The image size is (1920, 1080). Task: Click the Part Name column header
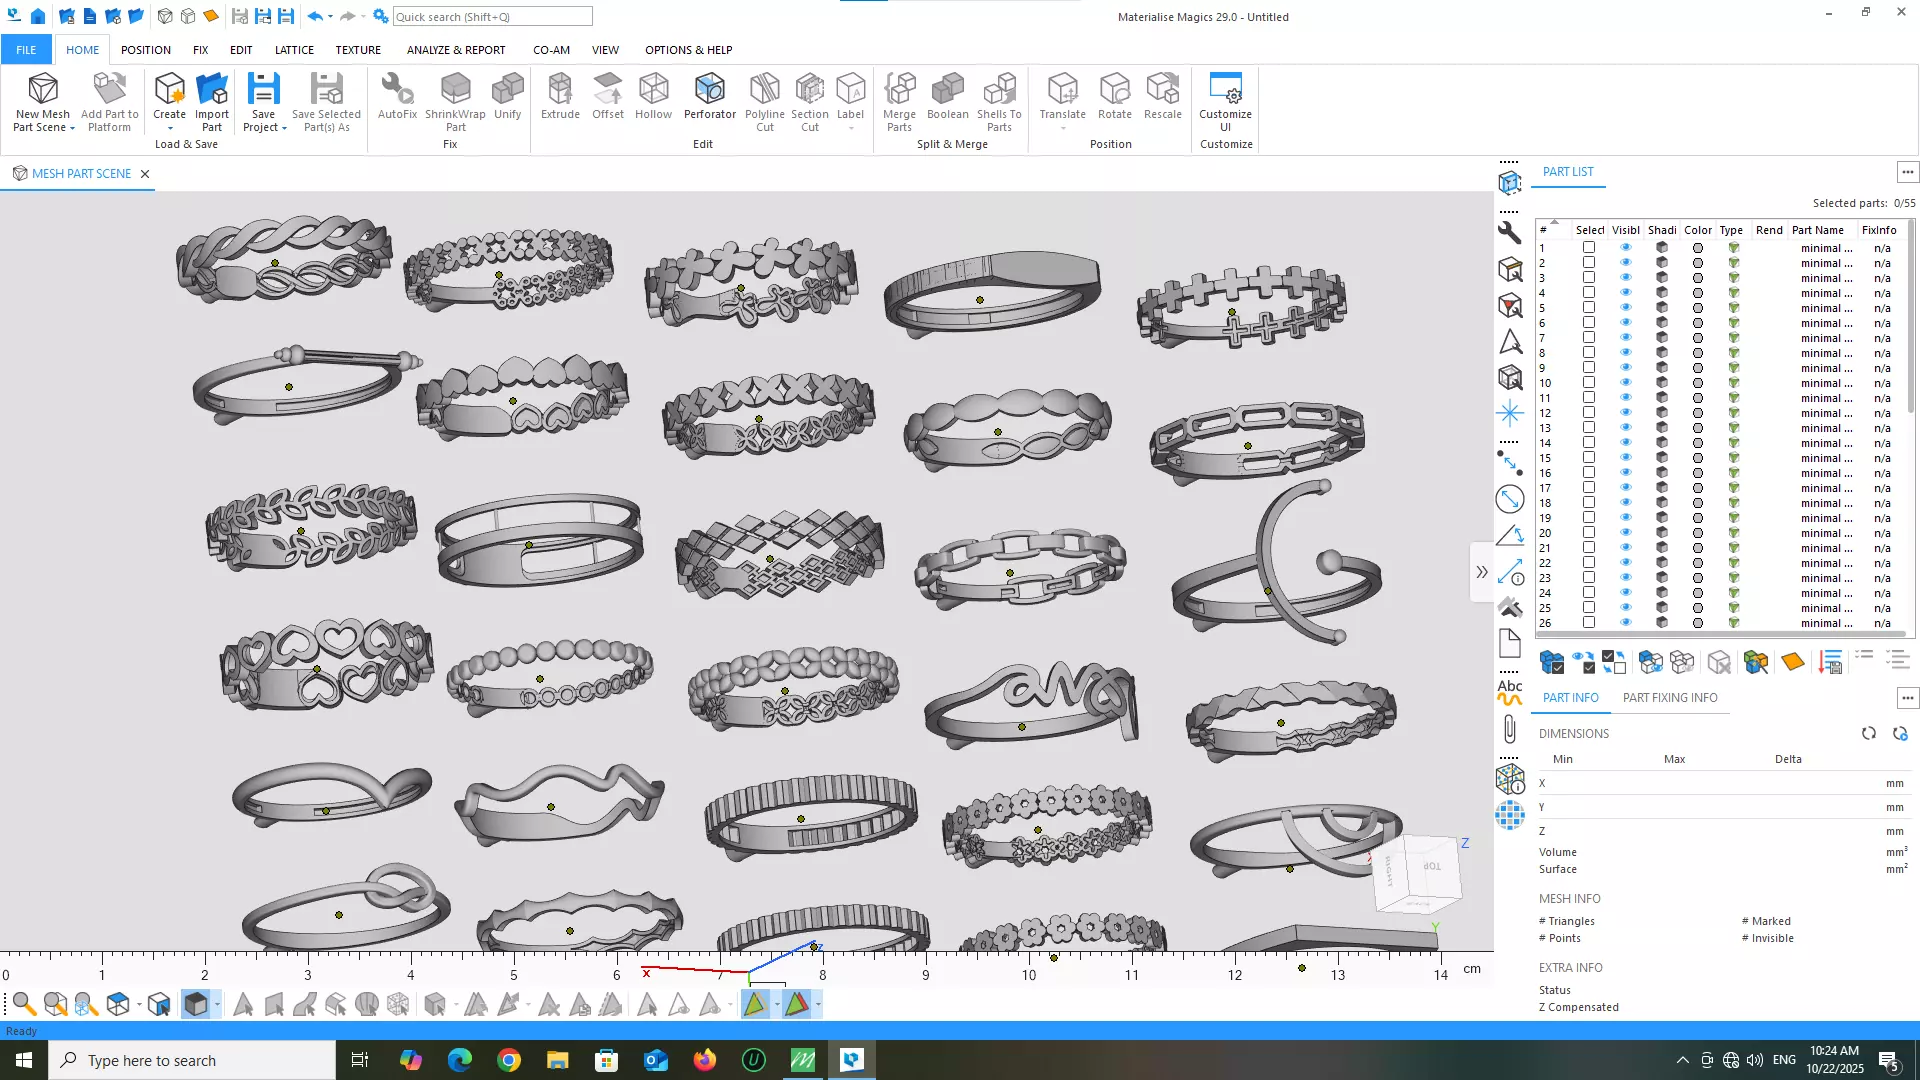point(1817,230)
